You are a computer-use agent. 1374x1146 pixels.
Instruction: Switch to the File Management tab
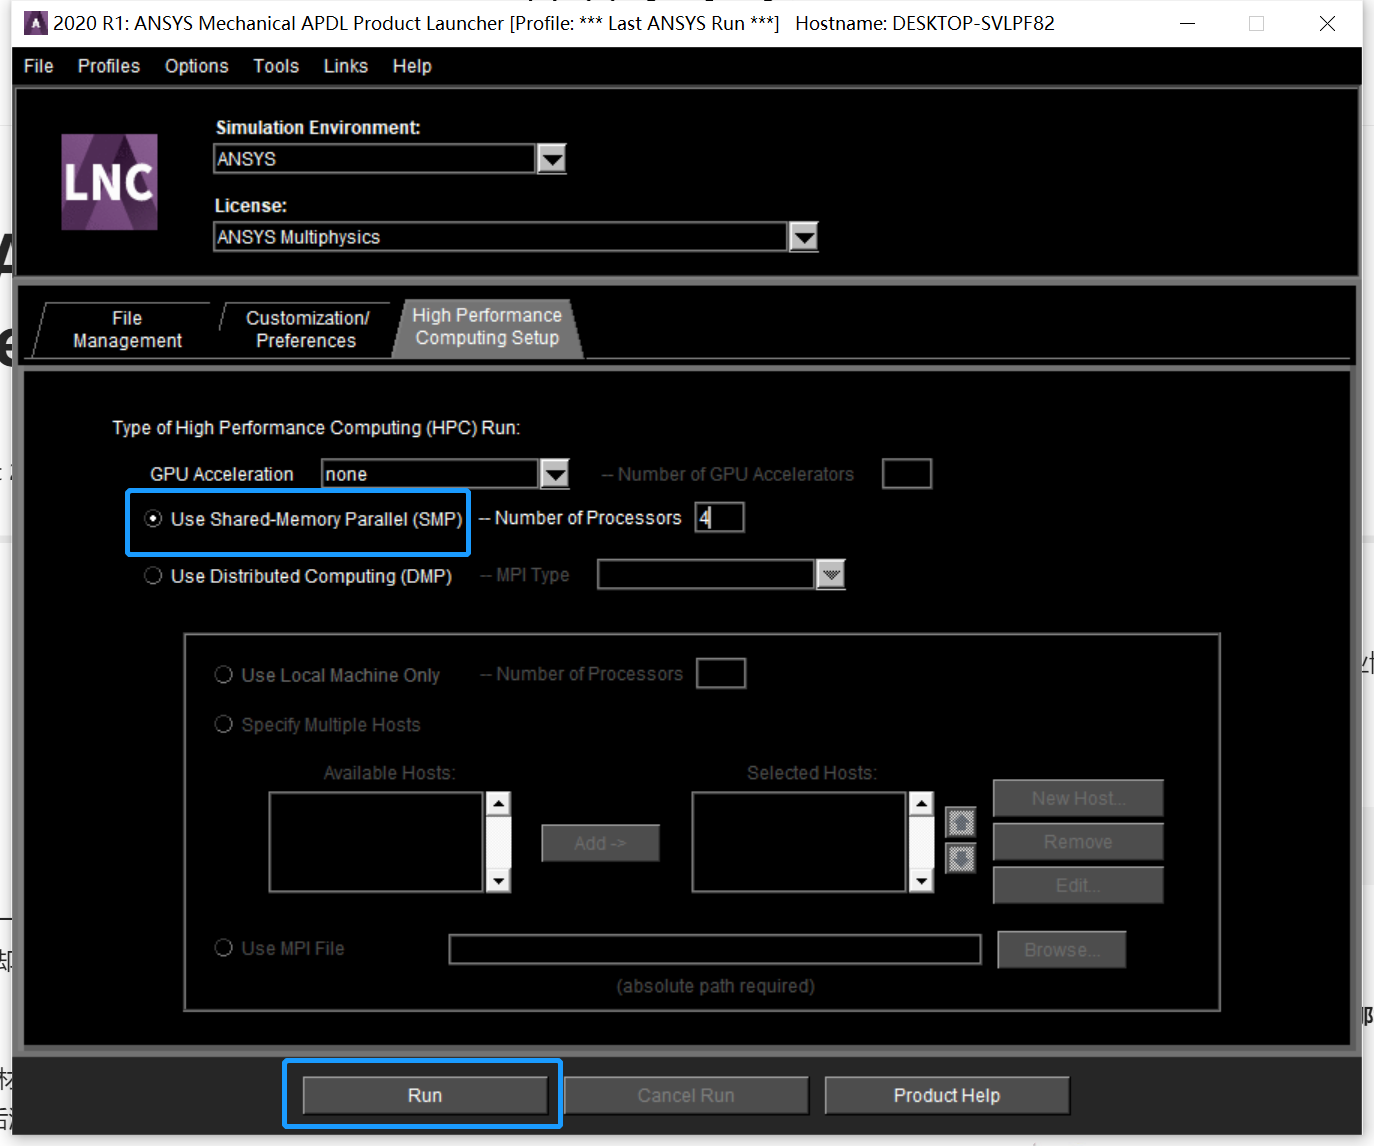[x=127, y=329]
